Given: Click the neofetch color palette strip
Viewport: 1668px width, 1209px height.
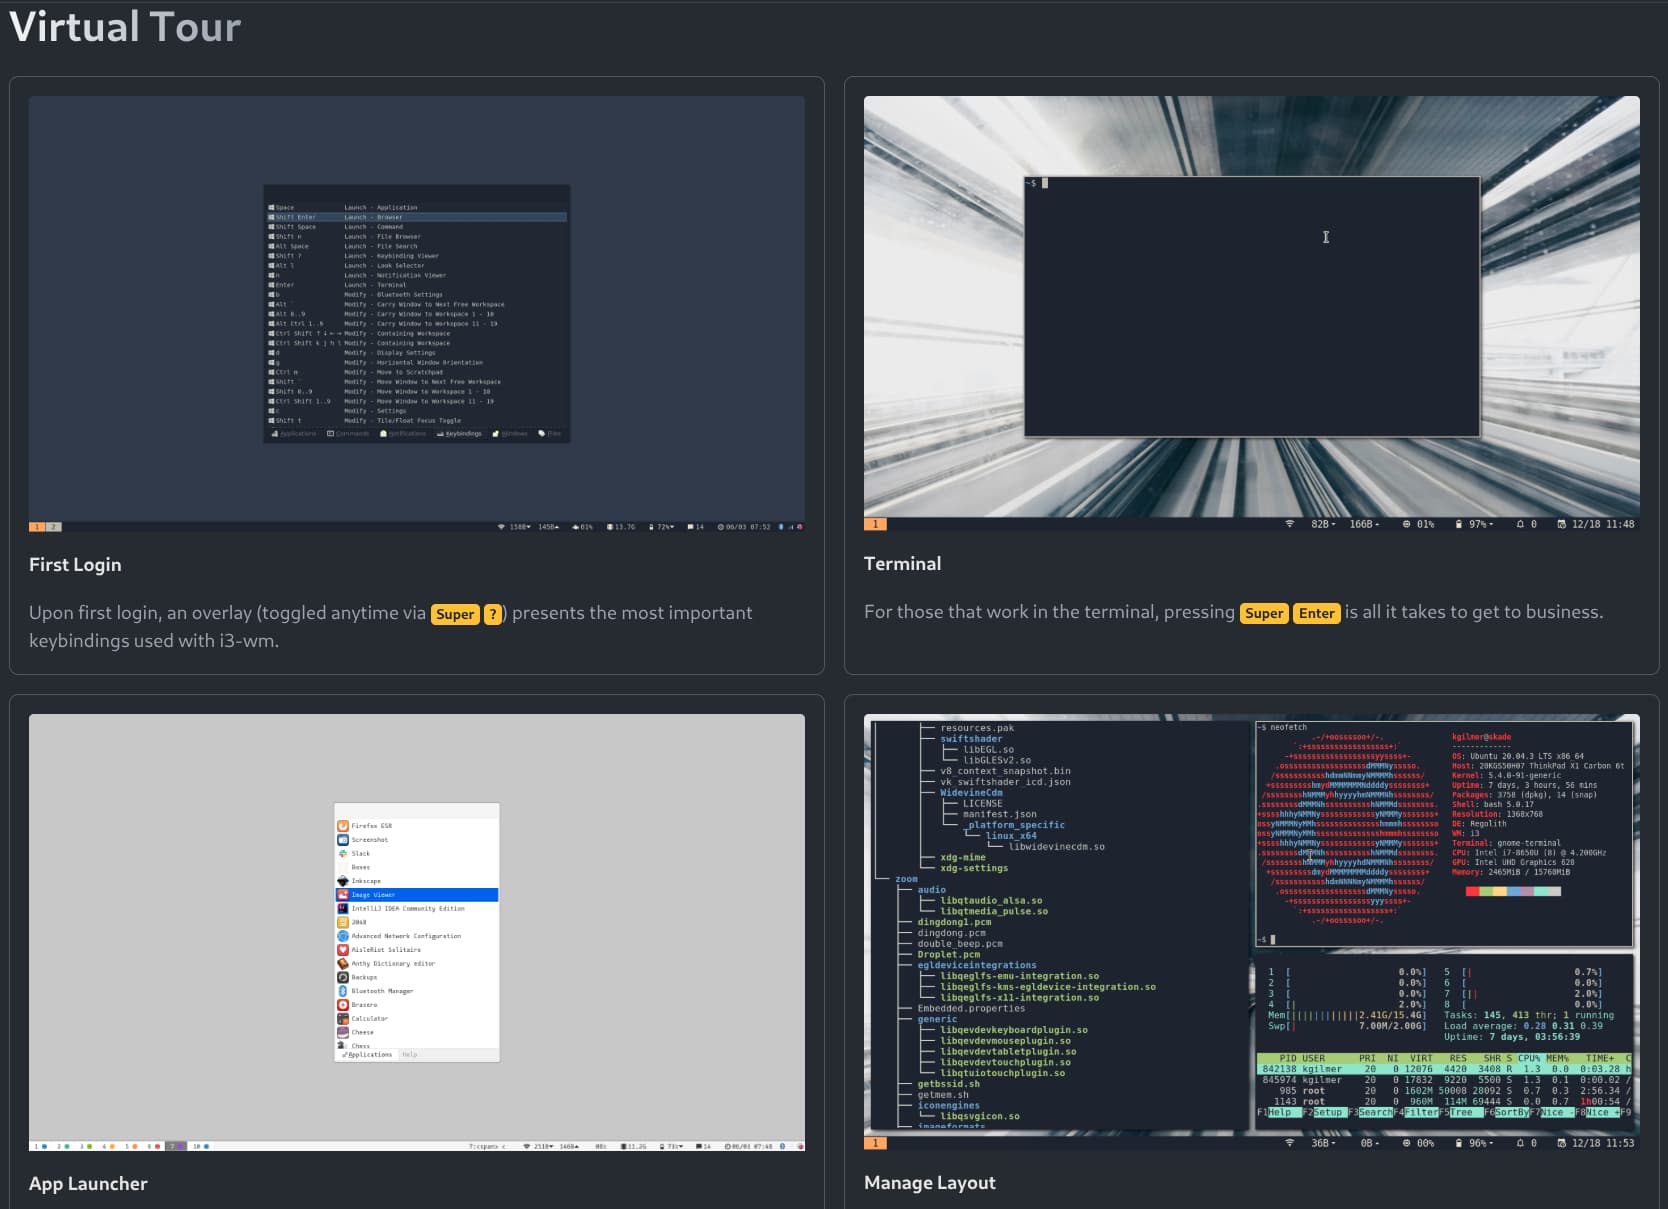Looking at the screenshot, I should coord(1513,891).
